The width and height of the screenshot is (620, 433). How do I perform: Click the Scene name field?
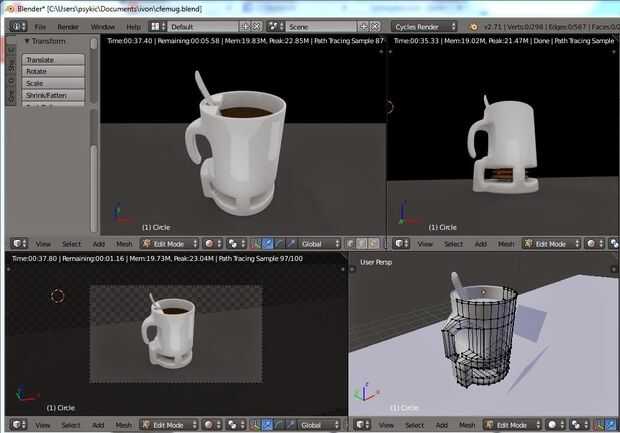[x=321, y=27]
